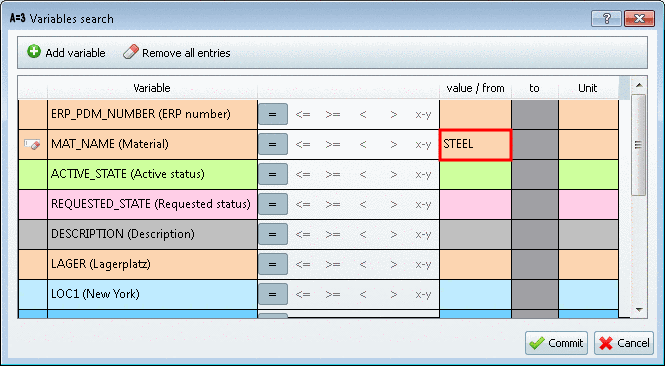The width and height of the screenshot is (665, 366).
Task: Click Unit field for ACTIVE_STATE row
Action: 588,175
